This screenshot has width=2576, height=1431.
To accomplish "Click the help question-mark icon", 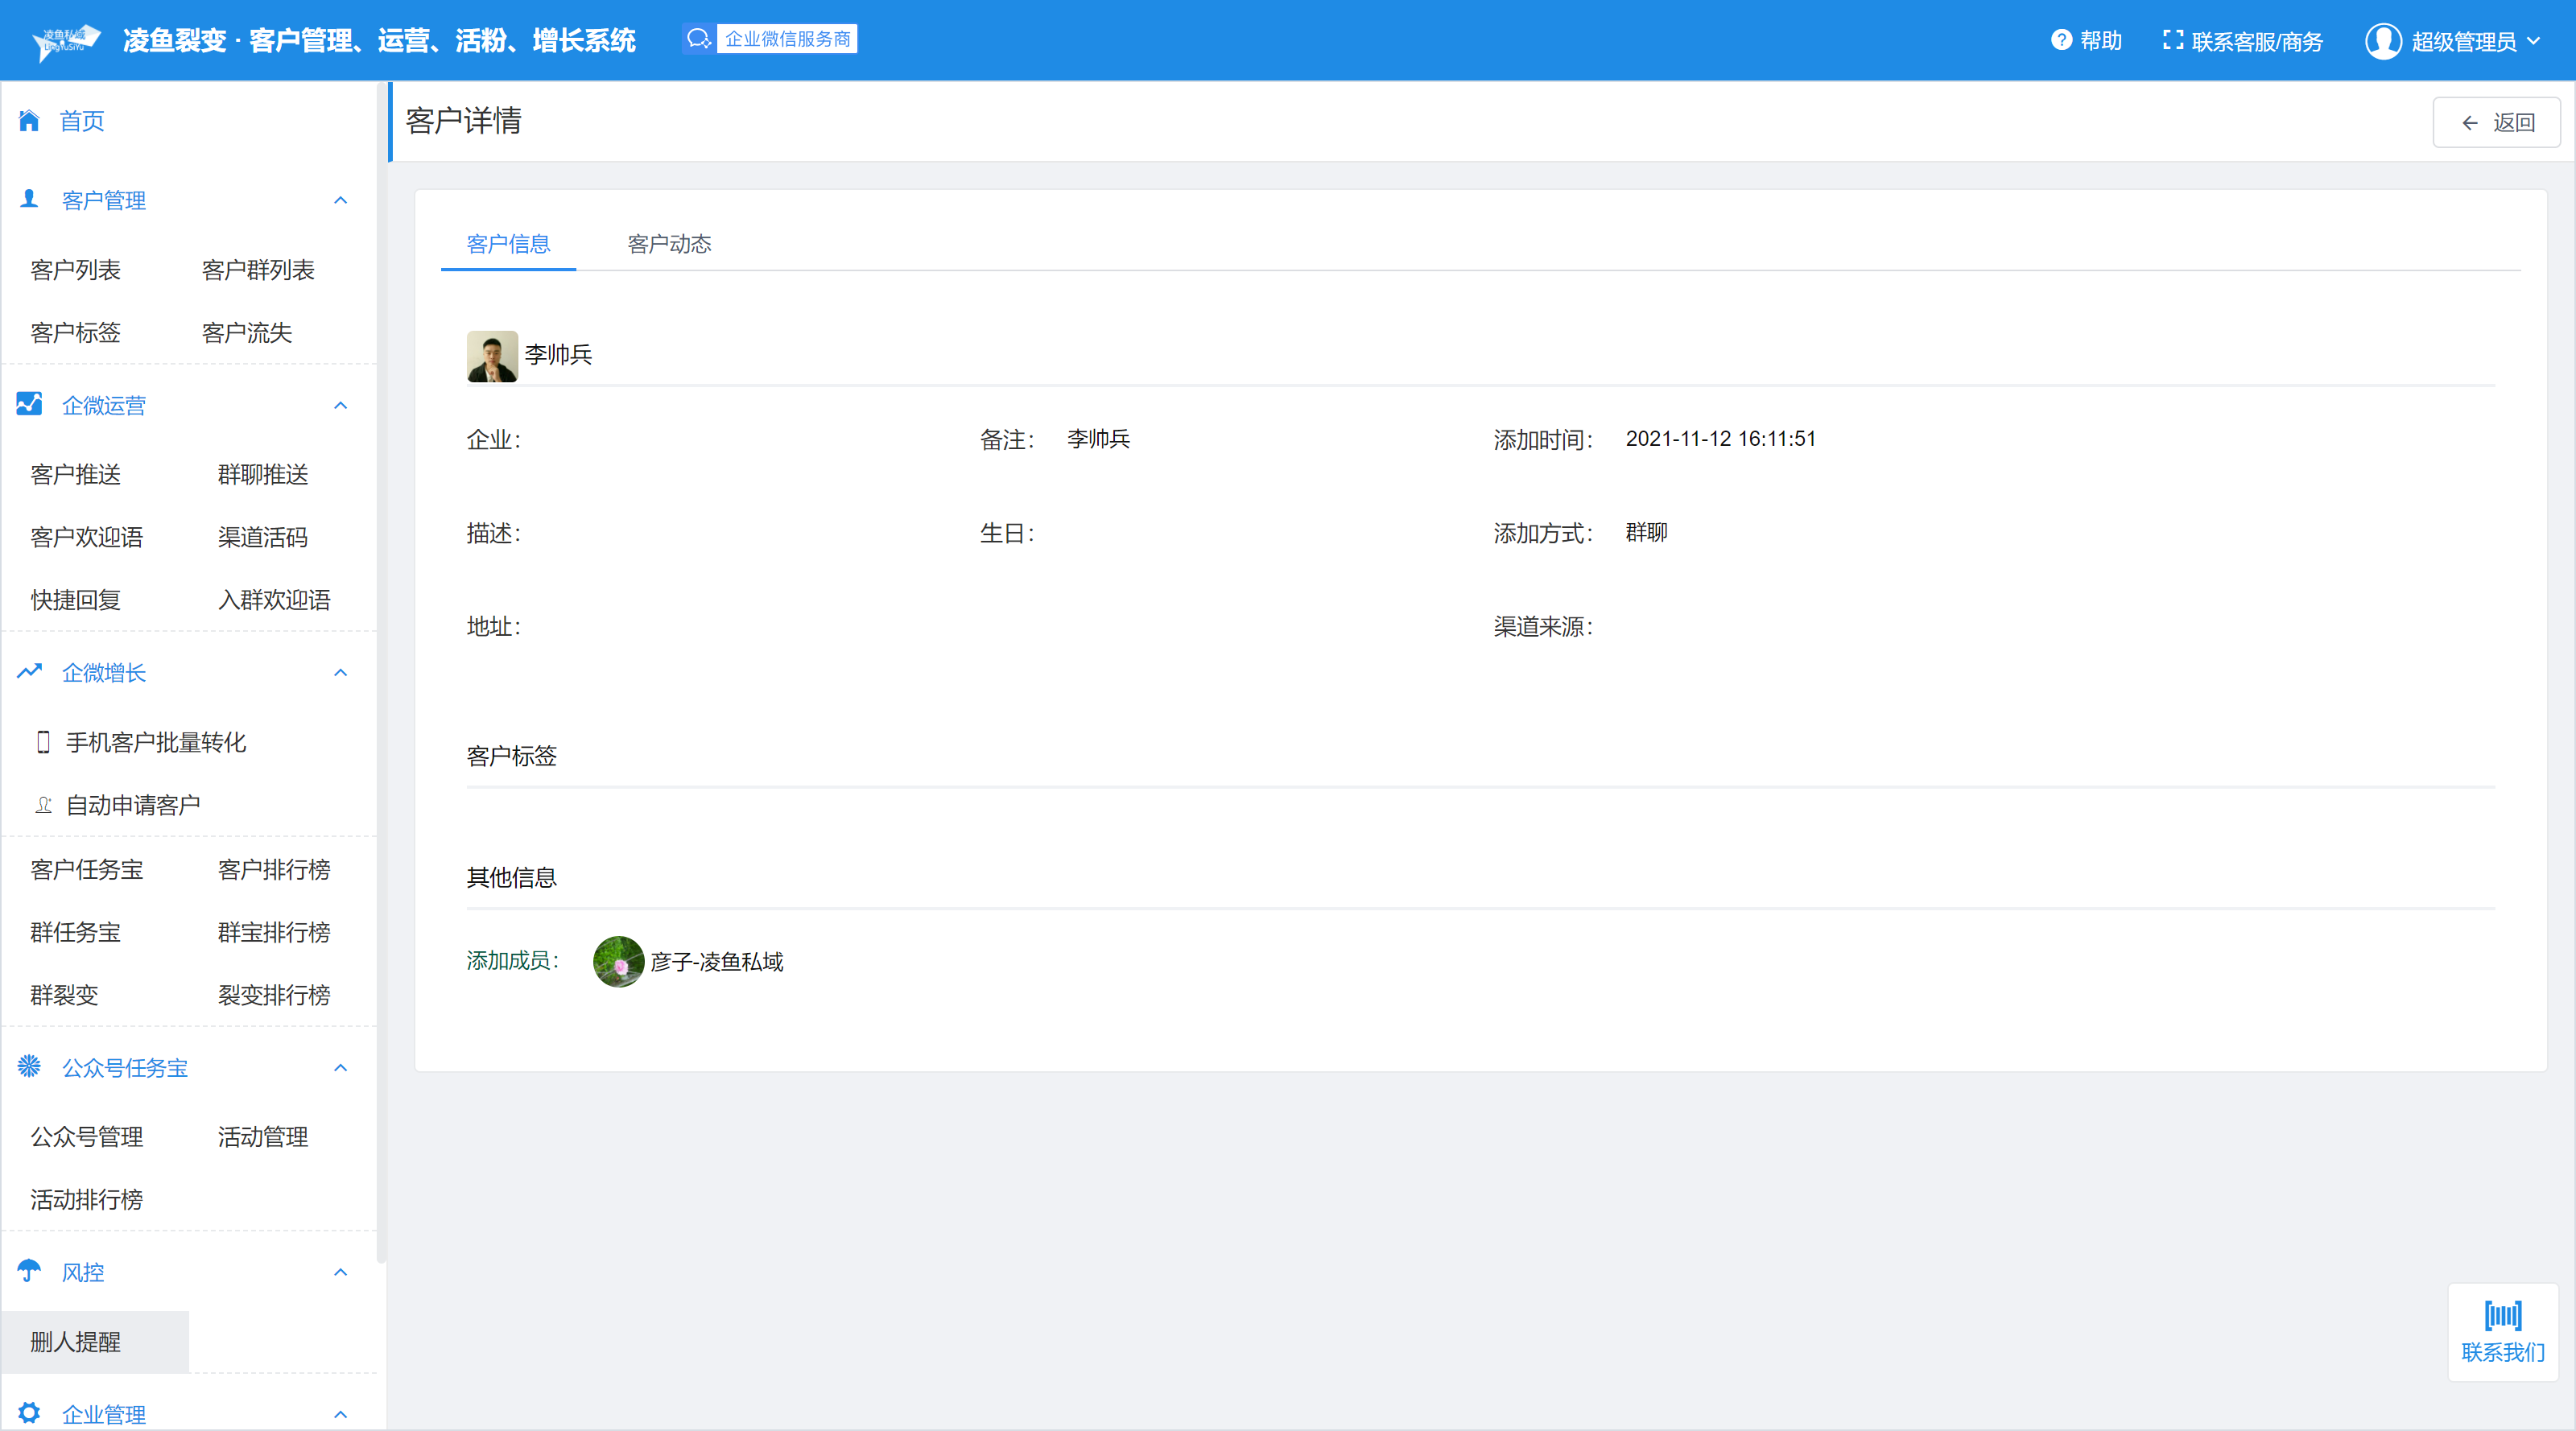I will (x=2061, y=40).
